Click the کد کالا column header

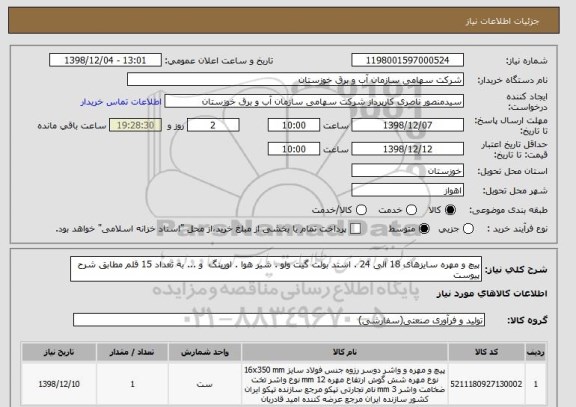click(486, 352)
